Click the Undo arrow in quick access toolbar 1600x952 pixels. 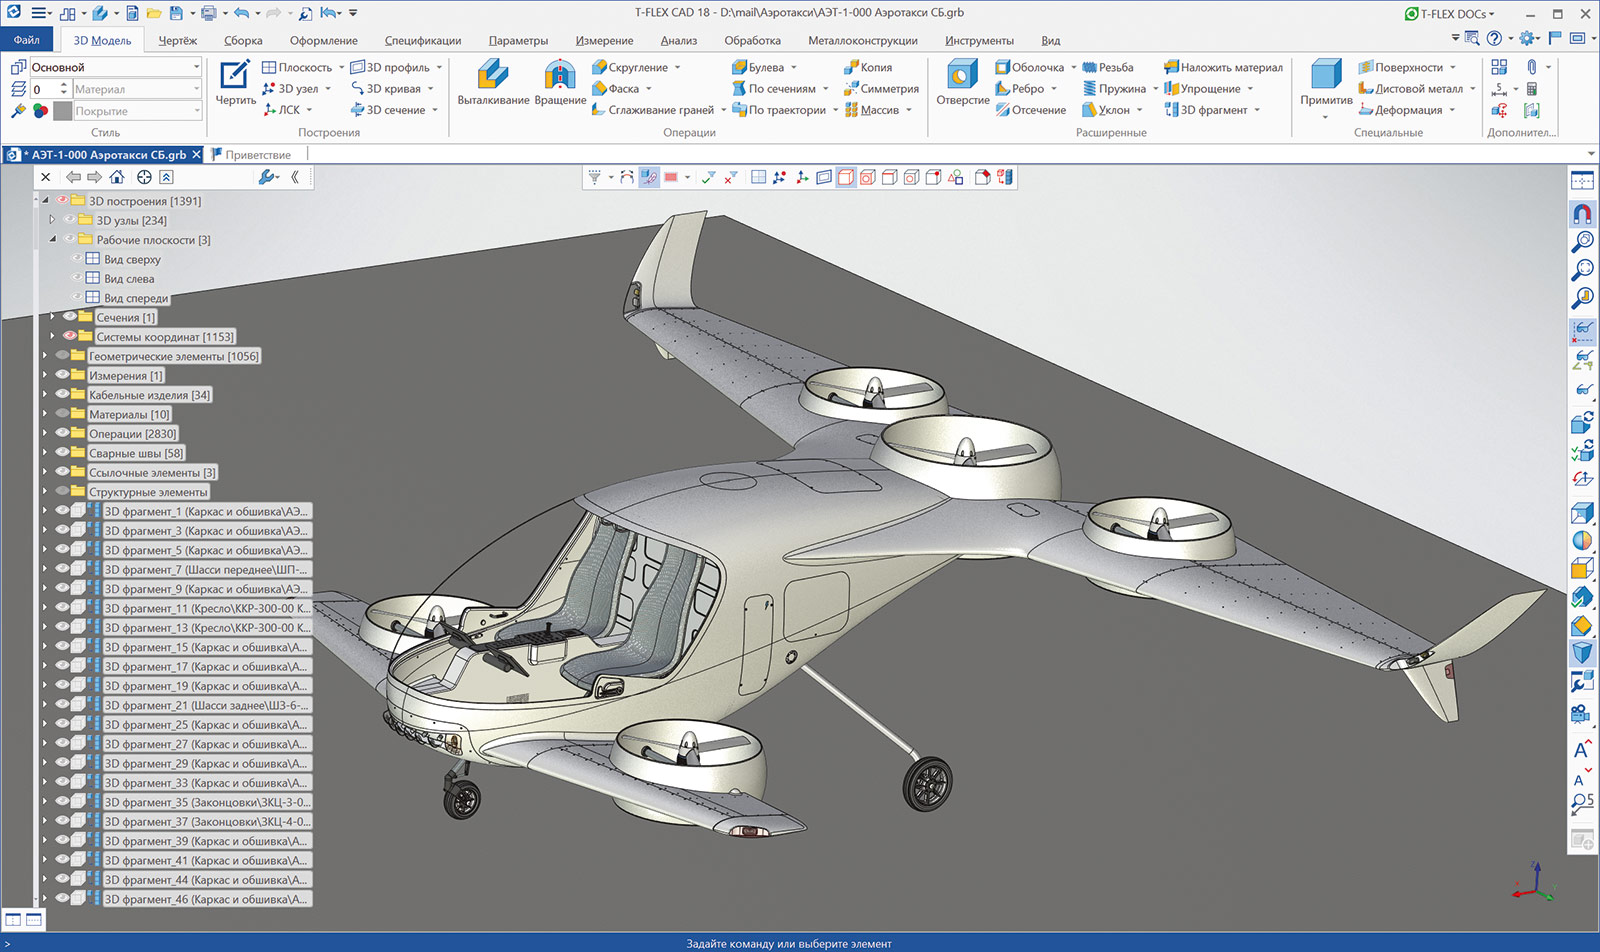[241, 14]
